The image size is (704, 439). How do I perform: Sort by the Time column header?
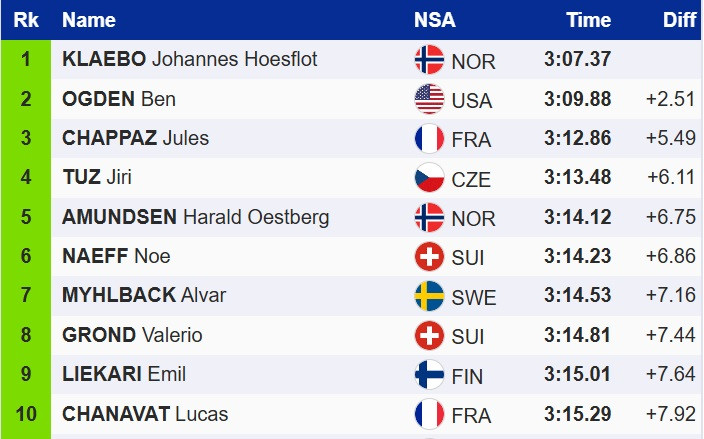[588, 20]
